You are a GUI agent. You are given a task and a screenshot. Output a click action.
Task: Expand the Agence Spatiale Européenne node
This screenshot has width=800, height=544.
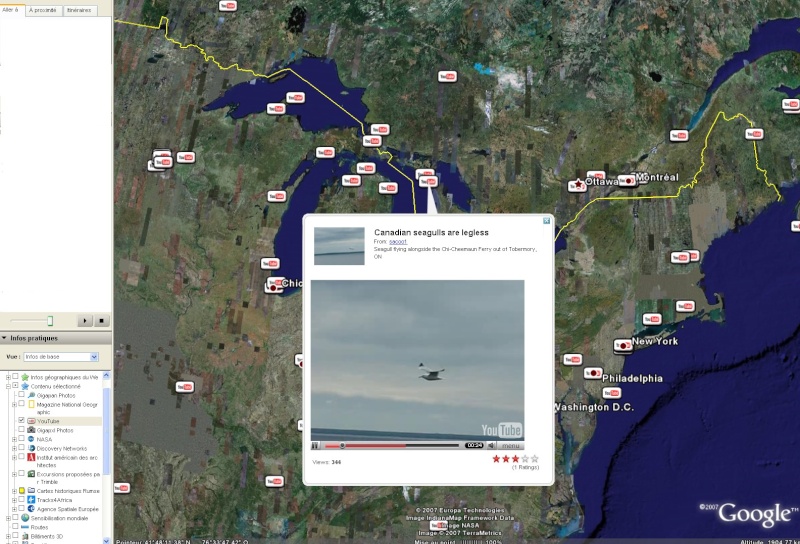14,509
